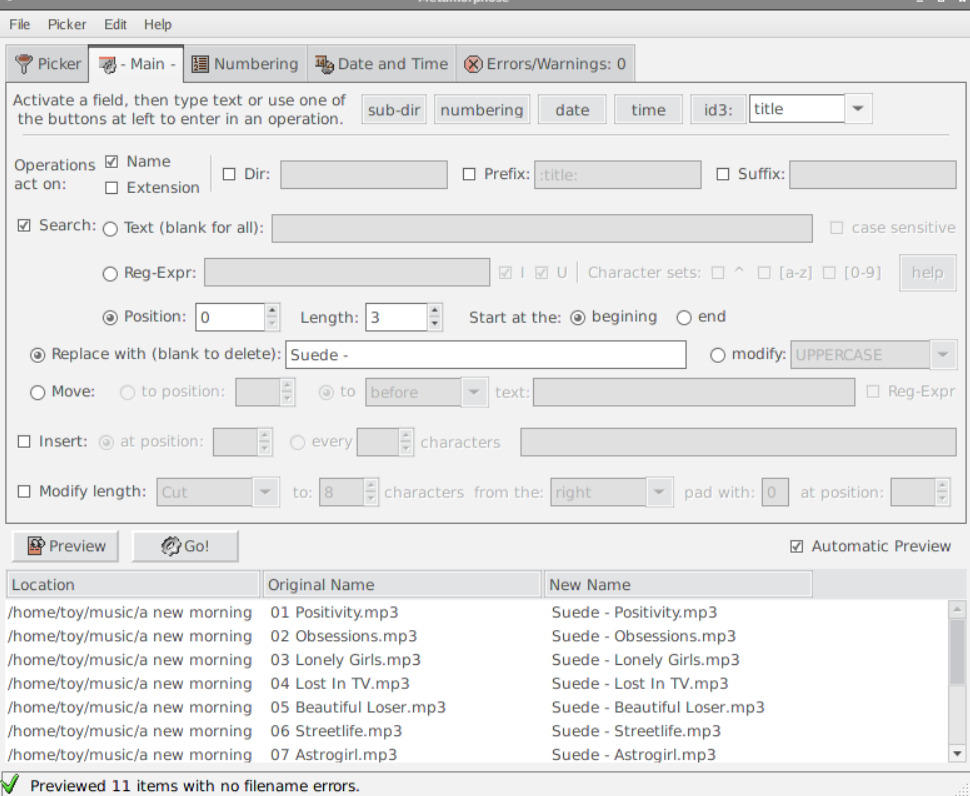Insert sub-dir into operation
Screen dimensions: 970x796
pos(393,109)
